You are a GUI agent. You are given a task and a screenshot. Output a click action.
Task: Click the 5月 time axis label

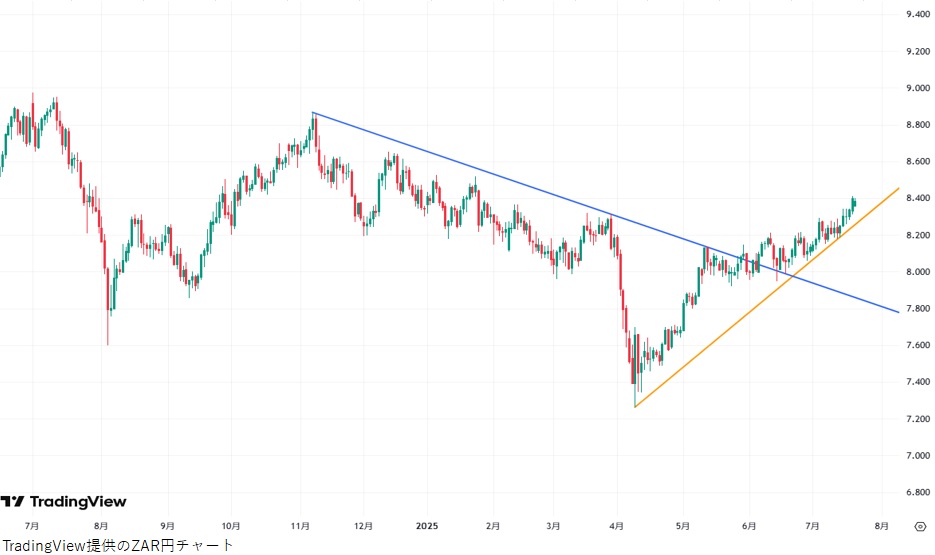pyautogui.click(x=683, y=526)
